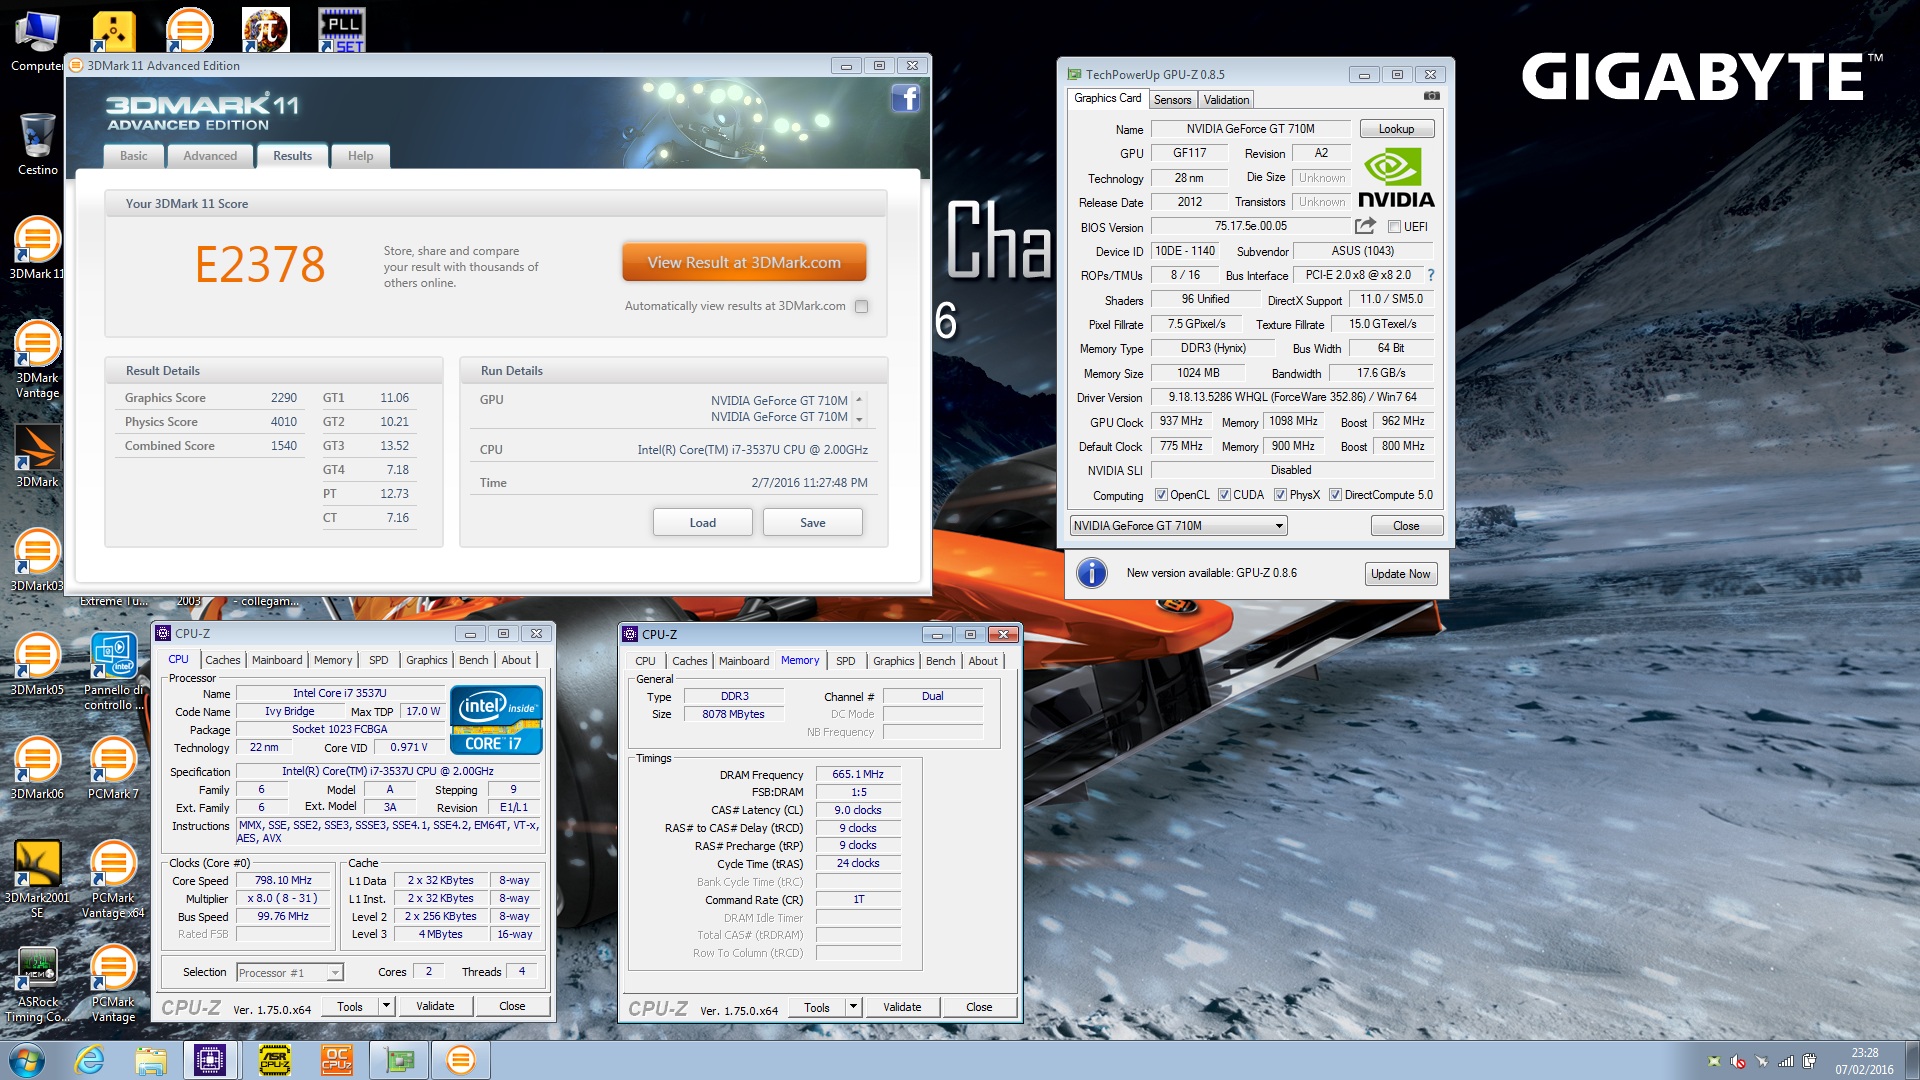Viewport: 1920px width, 1080px height.
Task: Open the Cestino recycle bin icon
Action: tap(37, 145)
